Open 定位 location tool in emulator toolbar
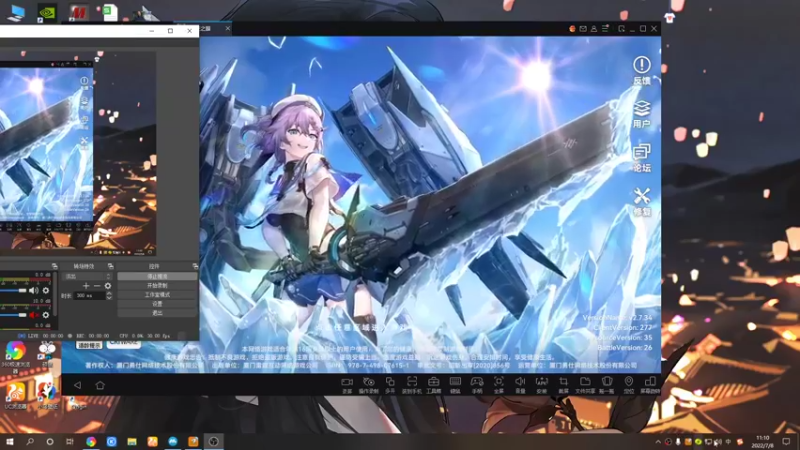 pyautogui.click(x=629, y=385)
